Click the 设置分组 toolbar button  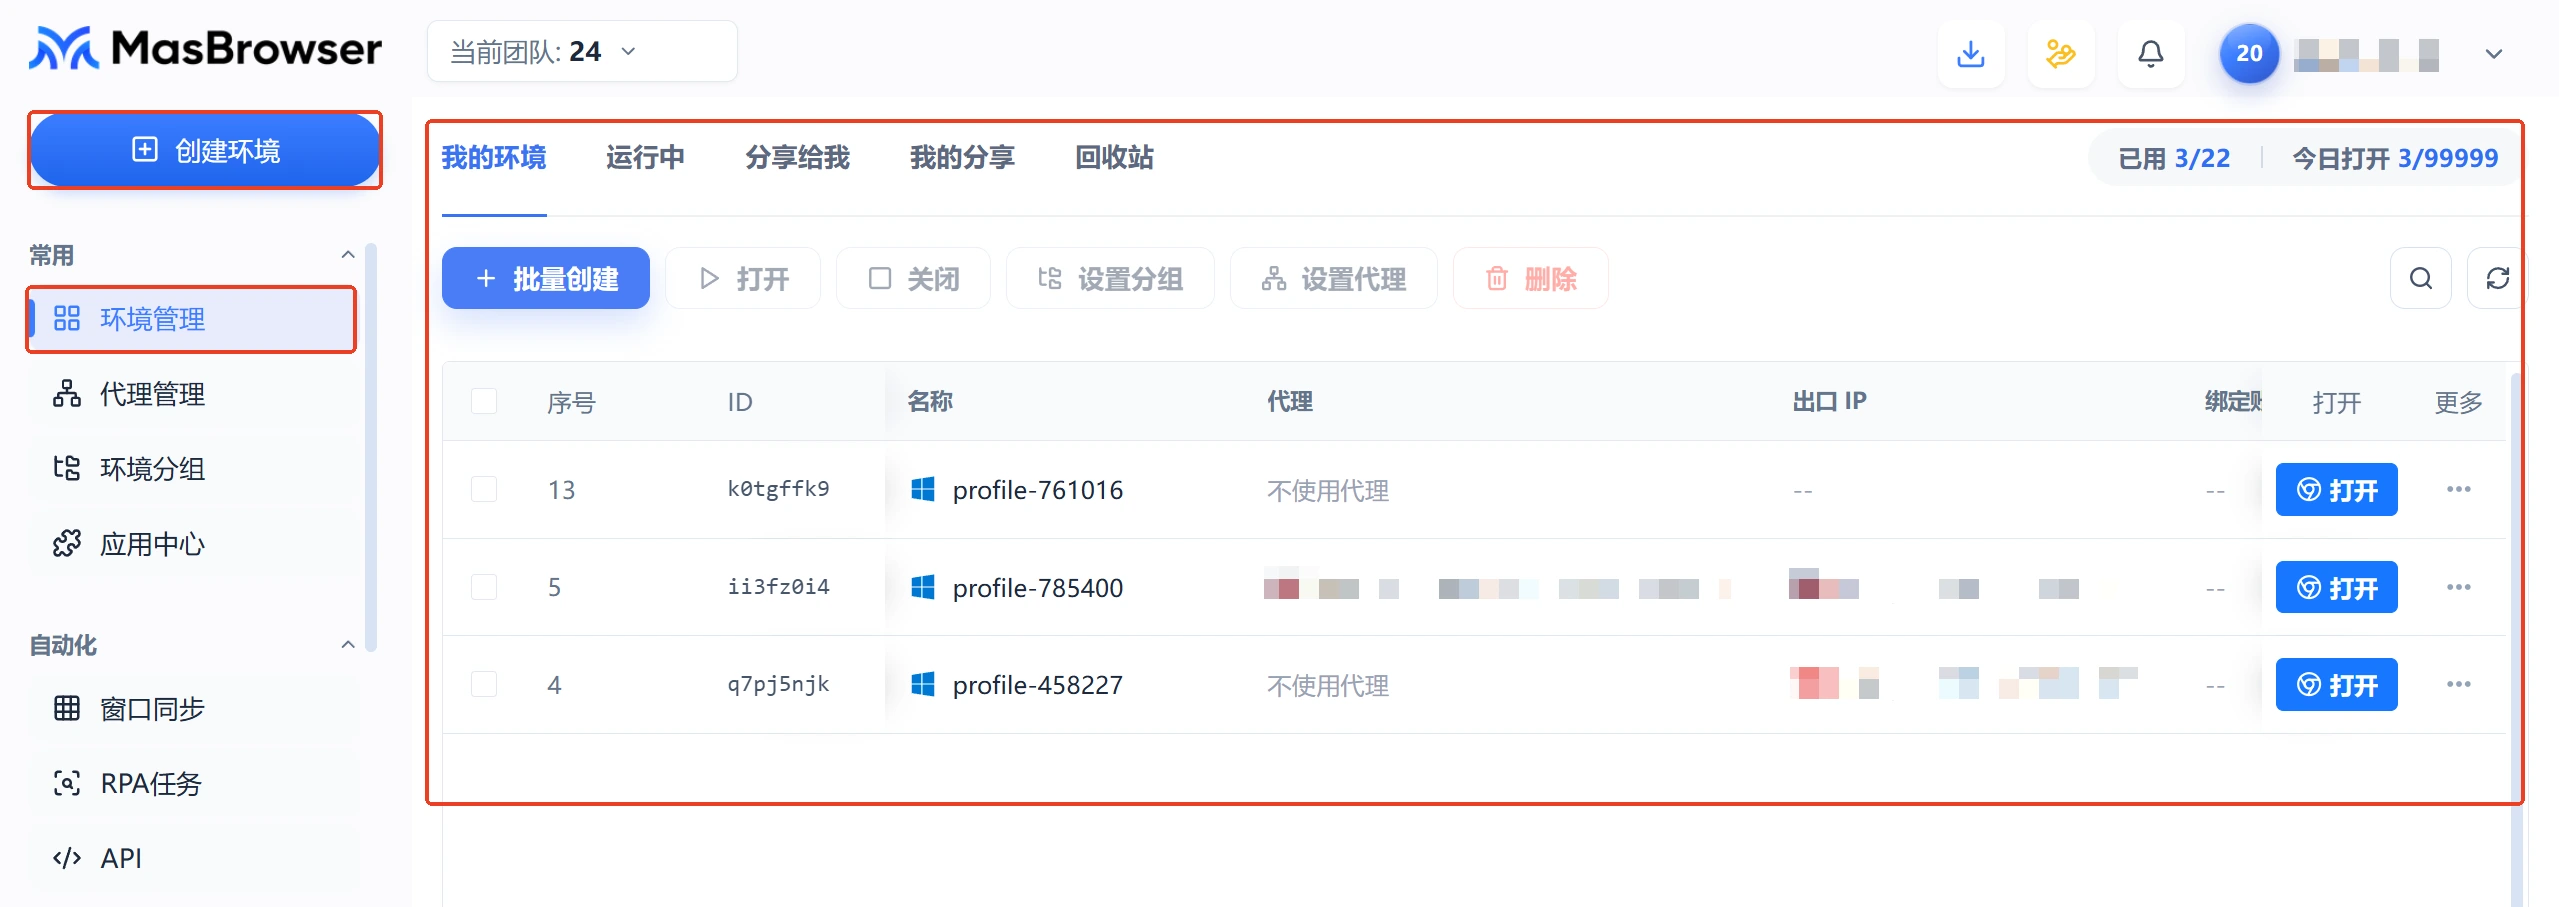click(x=1110, y=278)
